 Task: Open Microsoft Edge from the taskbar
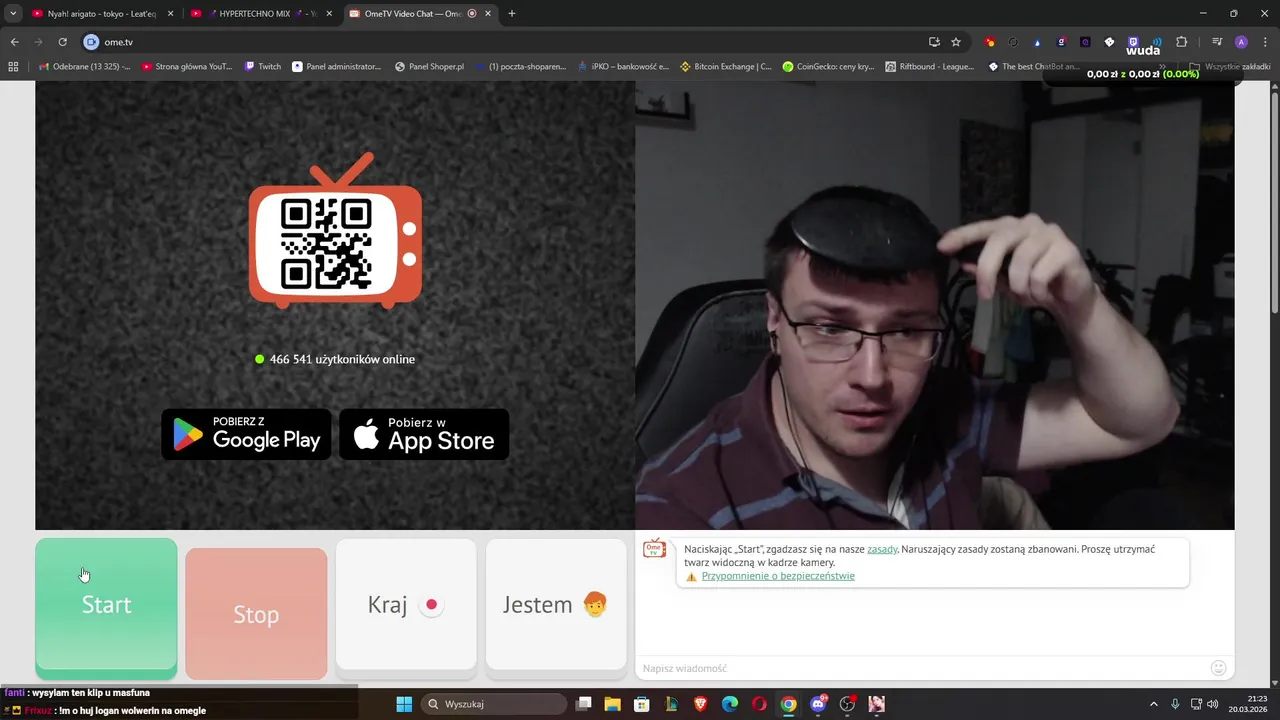click(730, 704)
